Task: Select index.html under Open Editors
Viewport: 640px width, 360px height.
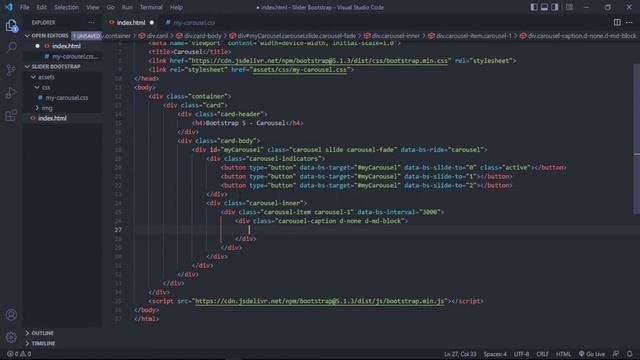Action: point(66,46)
